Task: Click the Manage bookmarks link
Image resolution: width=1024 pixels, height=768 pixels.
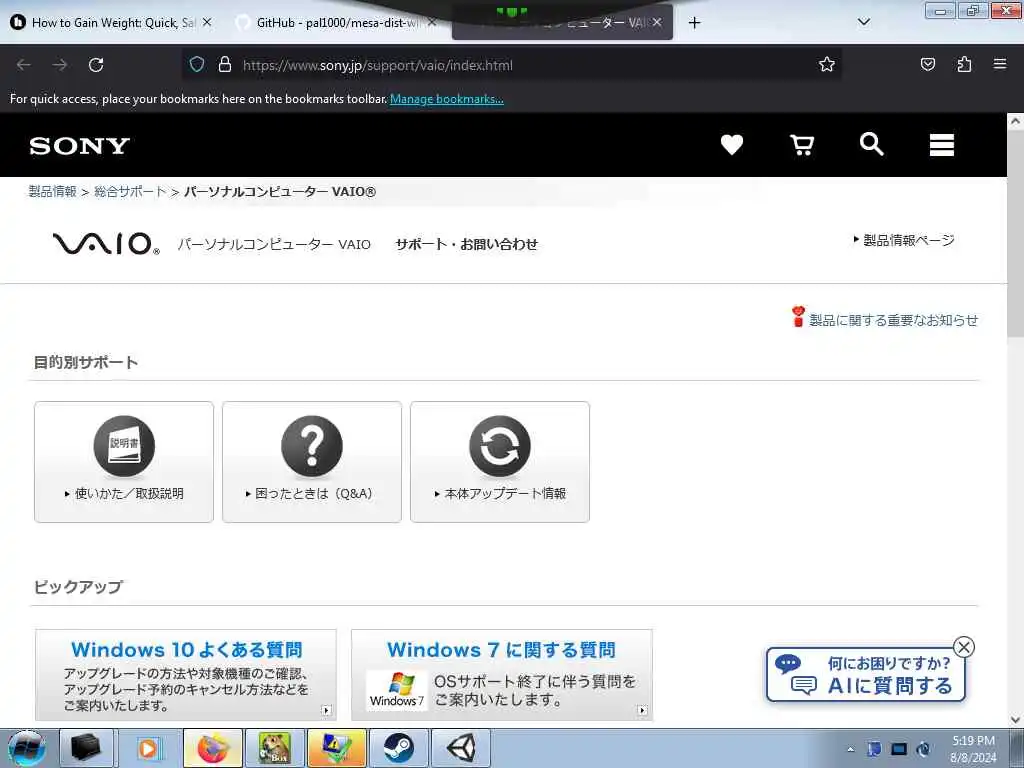Action: [x=447, y=99]
